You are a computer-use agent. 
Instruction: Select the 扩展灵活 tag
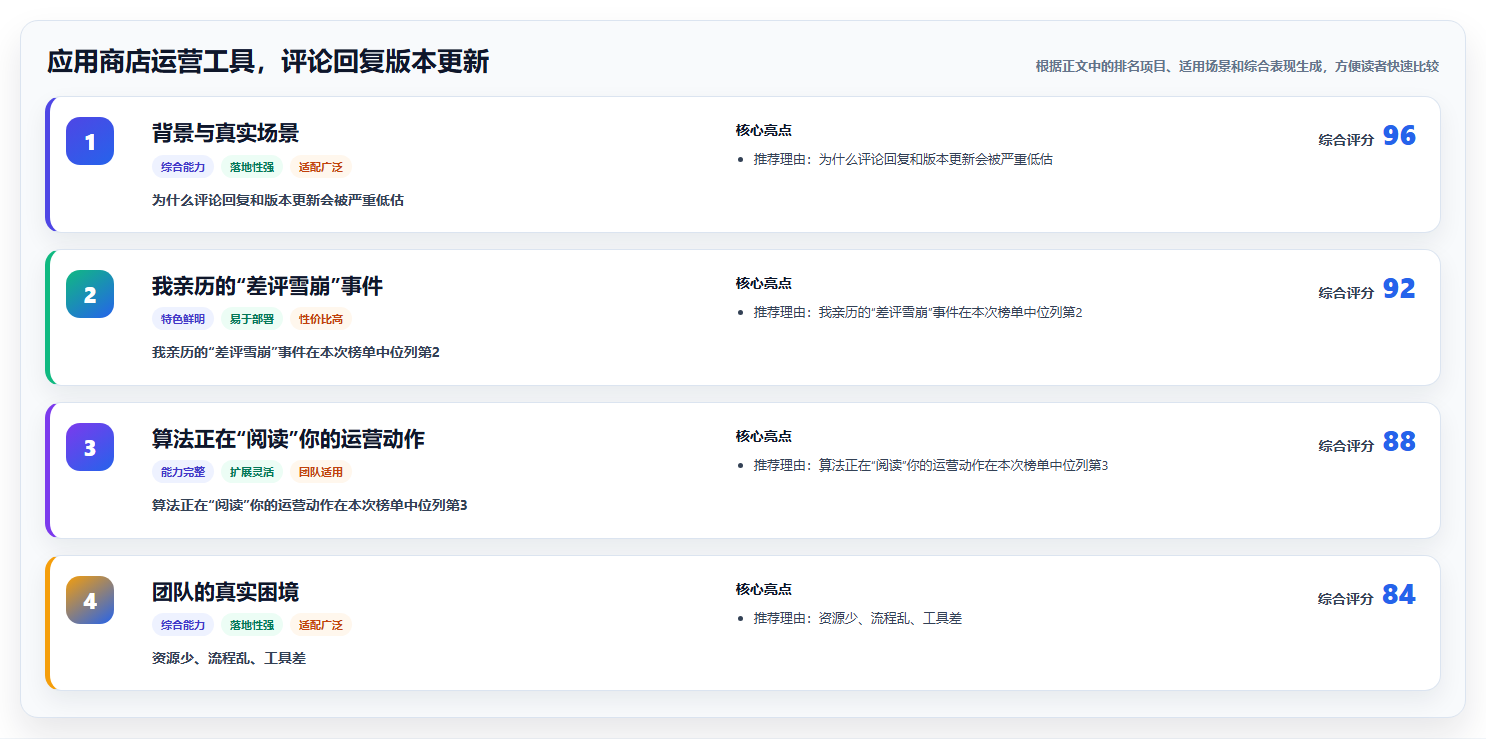click(252, 472)
